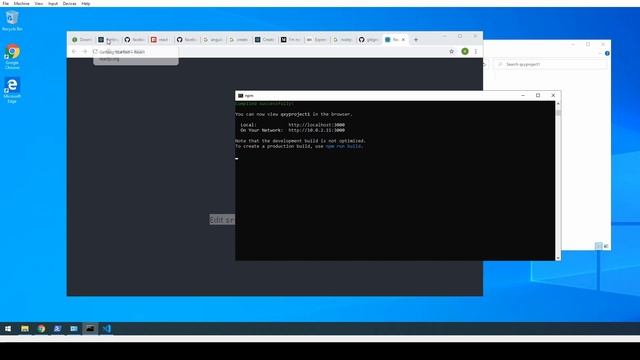Close the active React App tab
The width and height of the screenshot is (640, 360).
coord(403,40)
